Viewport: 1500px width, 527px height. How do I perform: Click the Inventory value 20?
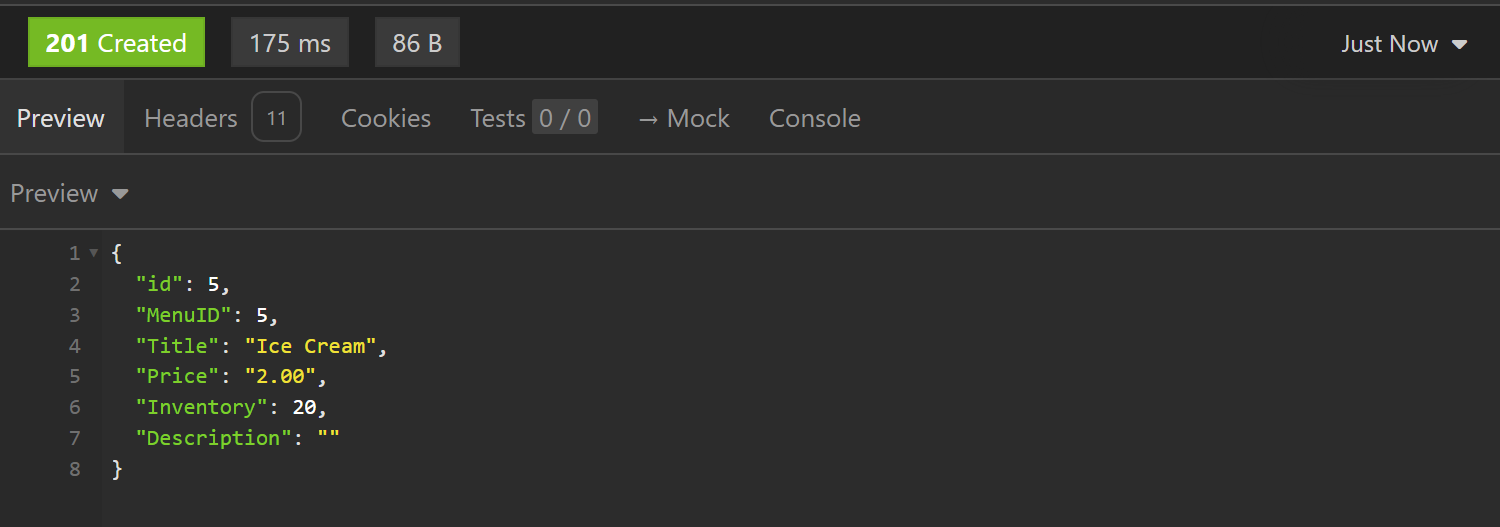[304, 407]
